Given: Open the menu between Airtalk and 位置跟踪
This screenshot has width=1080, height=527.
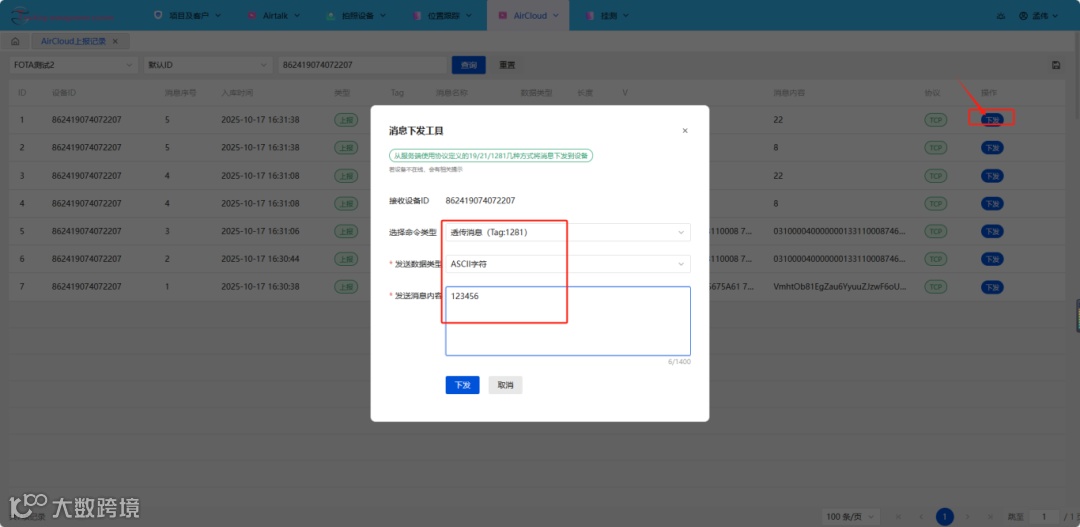Looking at the screenshot, I should (358, 15).
